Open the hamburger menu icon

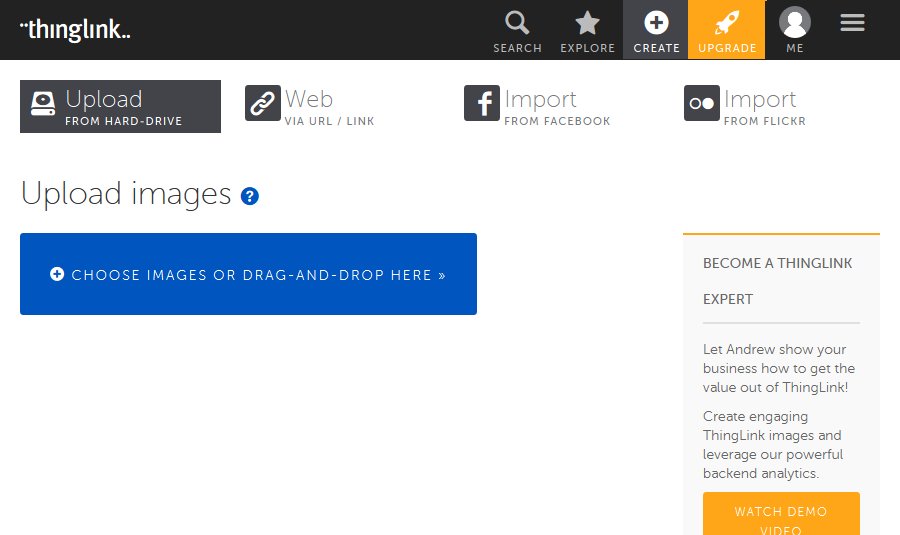click(852, 23)
